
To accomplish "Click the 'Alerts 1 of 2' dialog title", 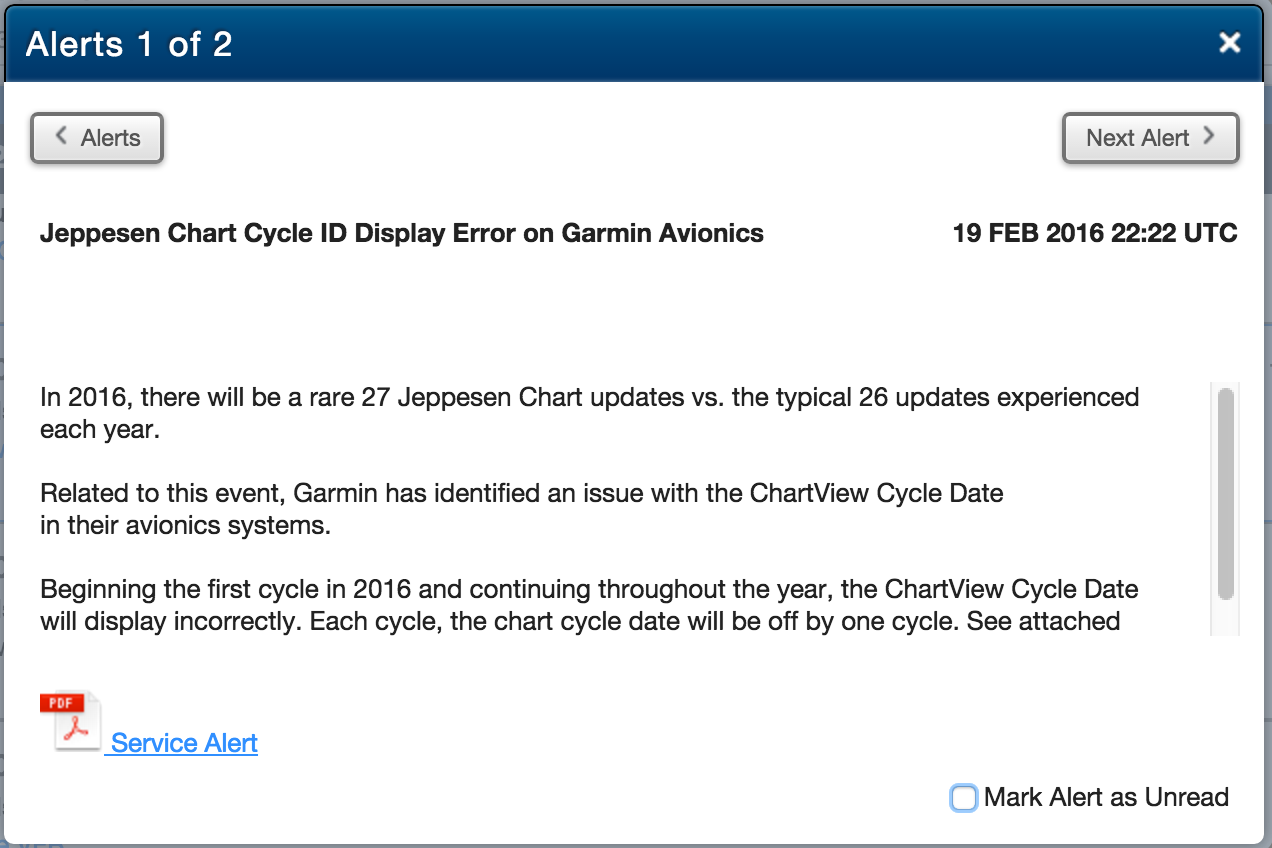I will pos(129,44).
